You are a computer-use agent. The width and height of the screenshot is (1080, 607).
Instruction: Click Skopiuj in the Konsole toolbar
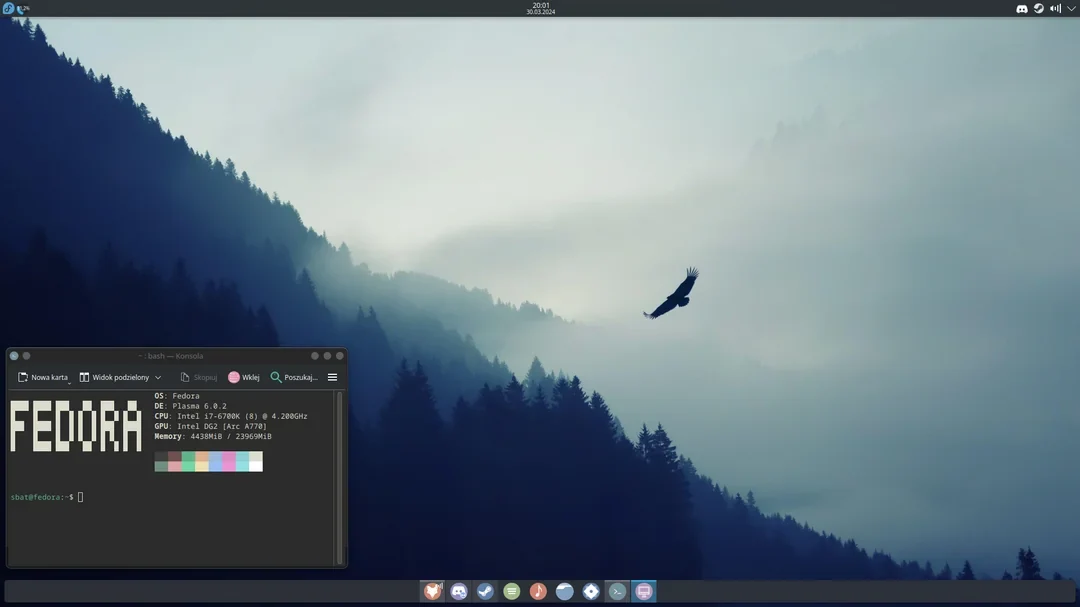pos(199,377)
